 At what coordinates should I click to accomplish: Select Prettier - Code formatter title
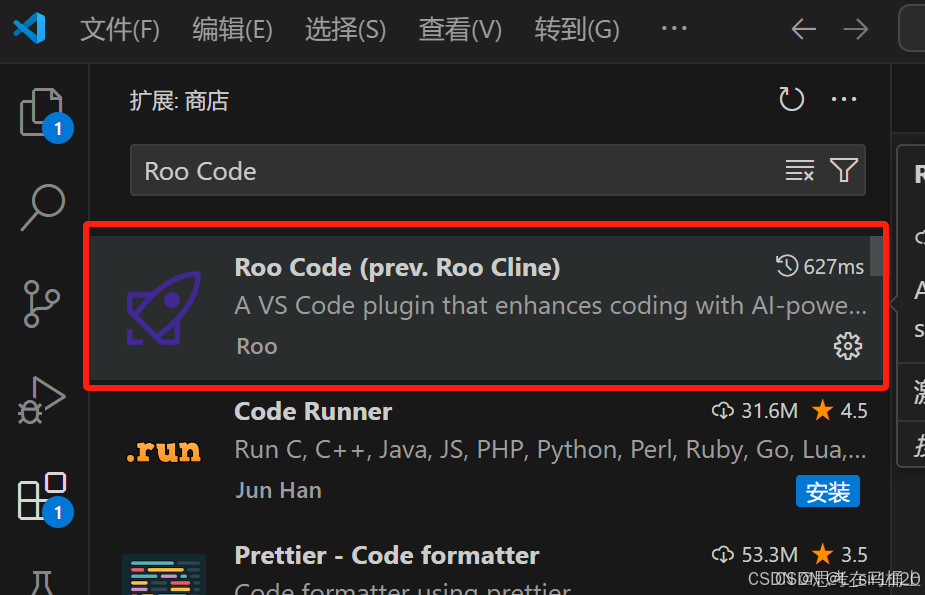click(386, 555)
